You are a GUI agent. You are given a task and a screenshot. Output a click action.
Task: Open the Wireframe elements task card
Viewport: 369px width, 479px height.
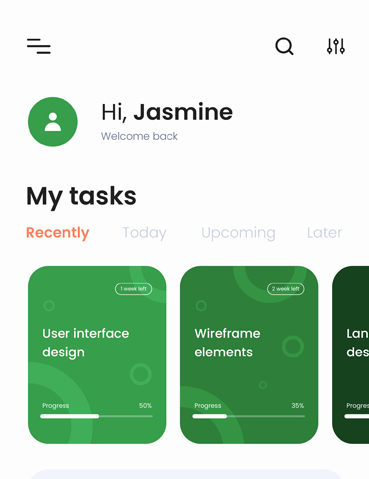[249, 355]
